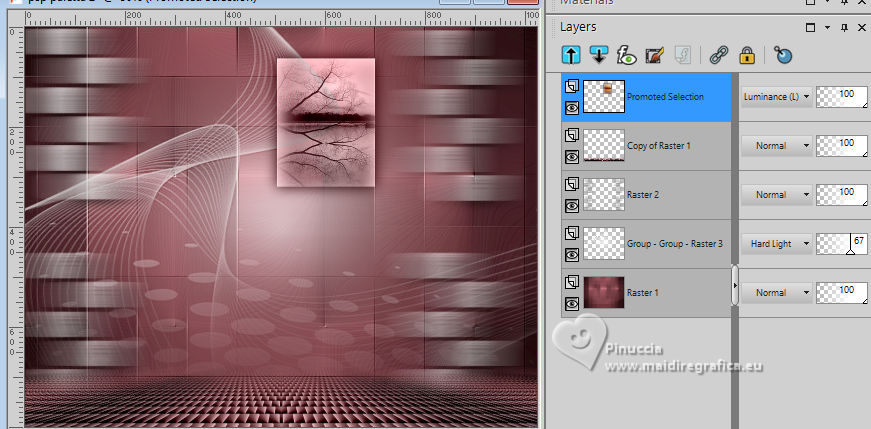This screenshot has height=429, width=871.
Task: Close the Layers palette
Action: point(862,27)
